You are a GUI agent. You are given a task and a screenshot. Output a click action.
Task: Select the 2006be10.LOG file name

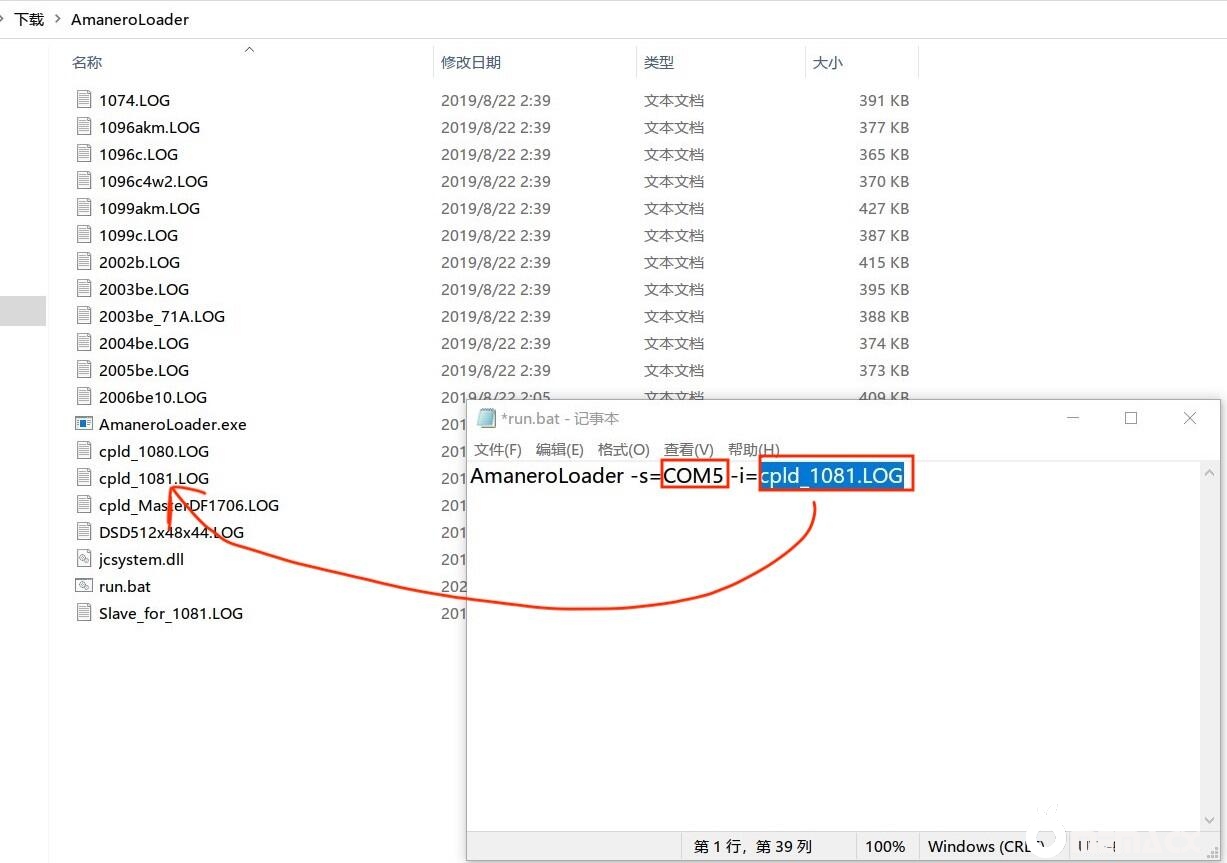pyautogui.click(x=153, y=397)
